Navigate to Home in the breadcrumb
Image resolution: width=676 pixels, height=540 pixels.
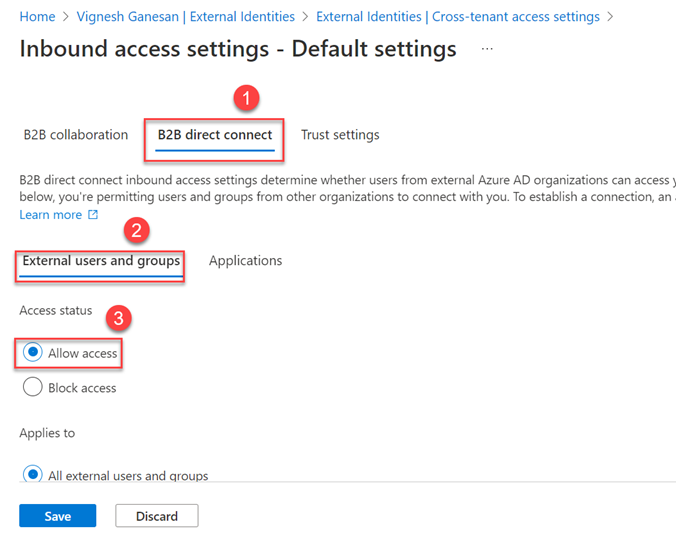click(37, 17)
